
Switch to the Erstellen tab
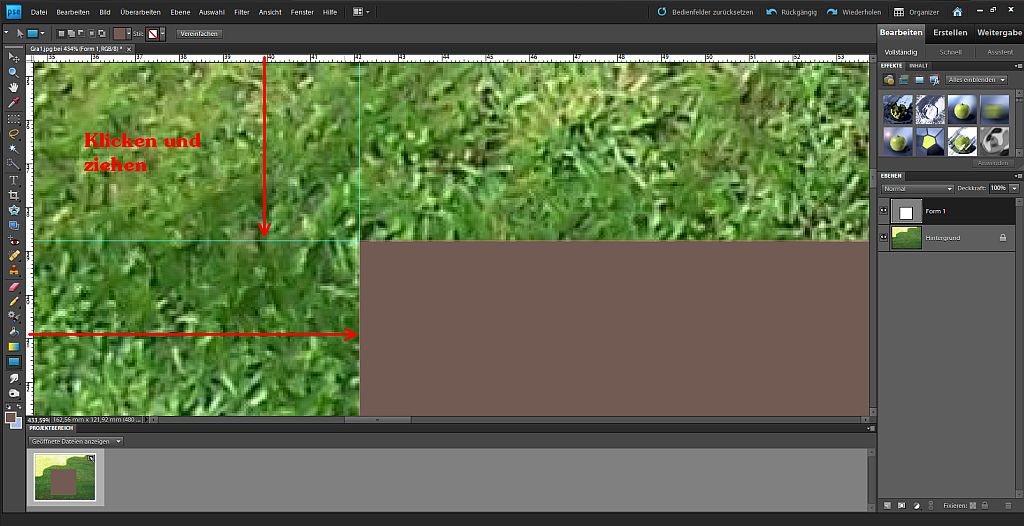950,33
